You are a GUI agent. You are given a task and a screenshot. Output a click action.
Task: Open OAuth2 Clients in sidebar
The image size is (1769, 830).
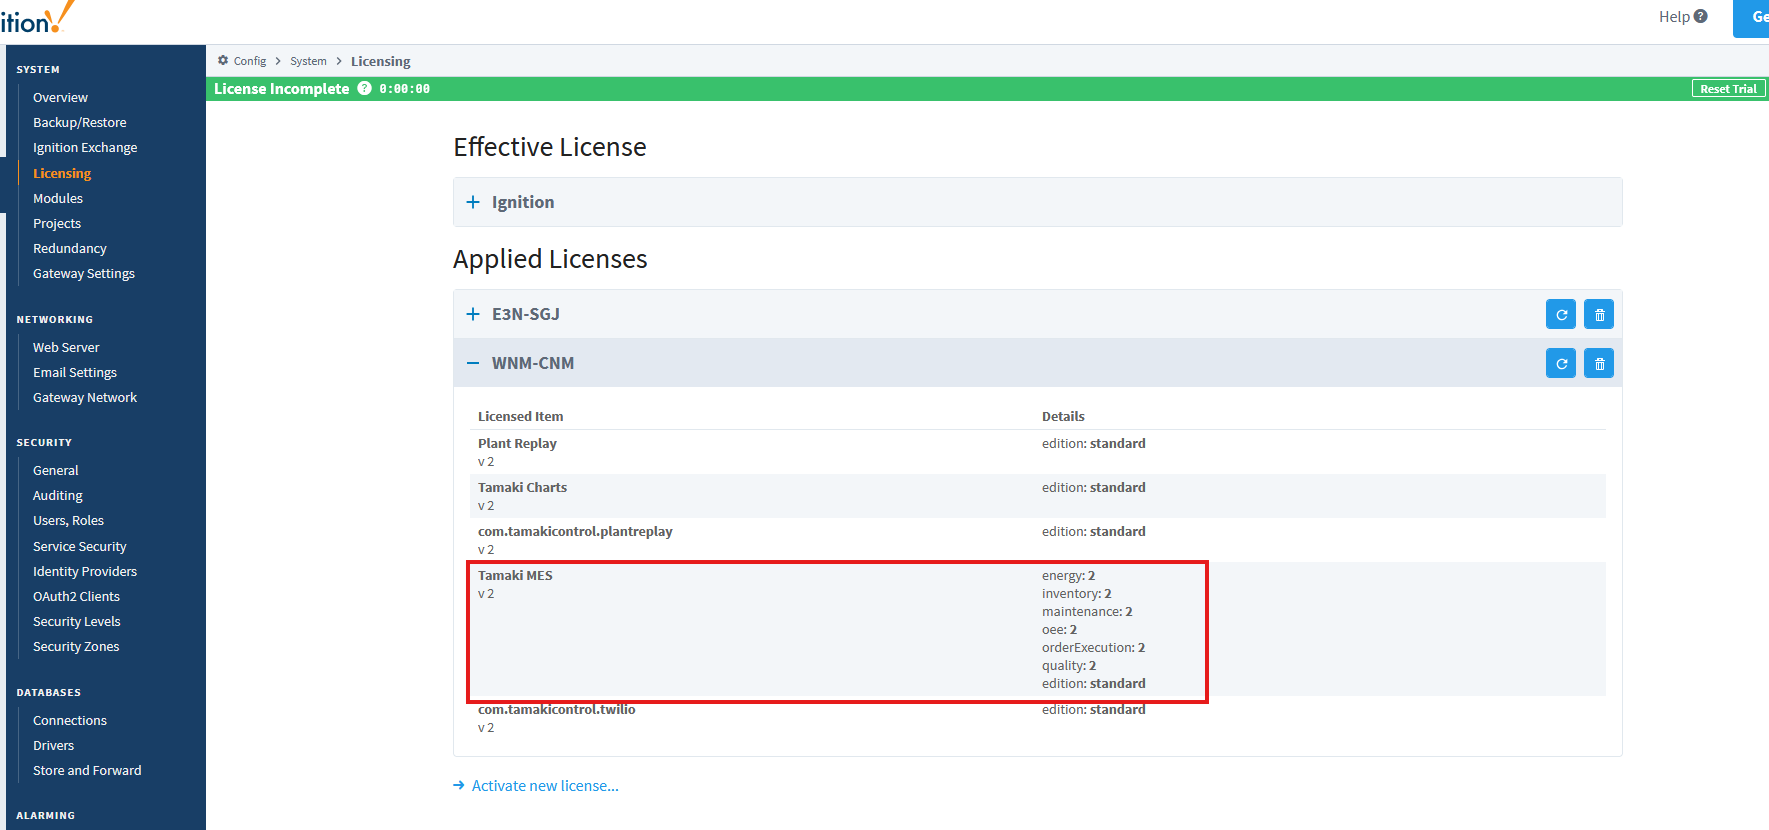[76, 596]
